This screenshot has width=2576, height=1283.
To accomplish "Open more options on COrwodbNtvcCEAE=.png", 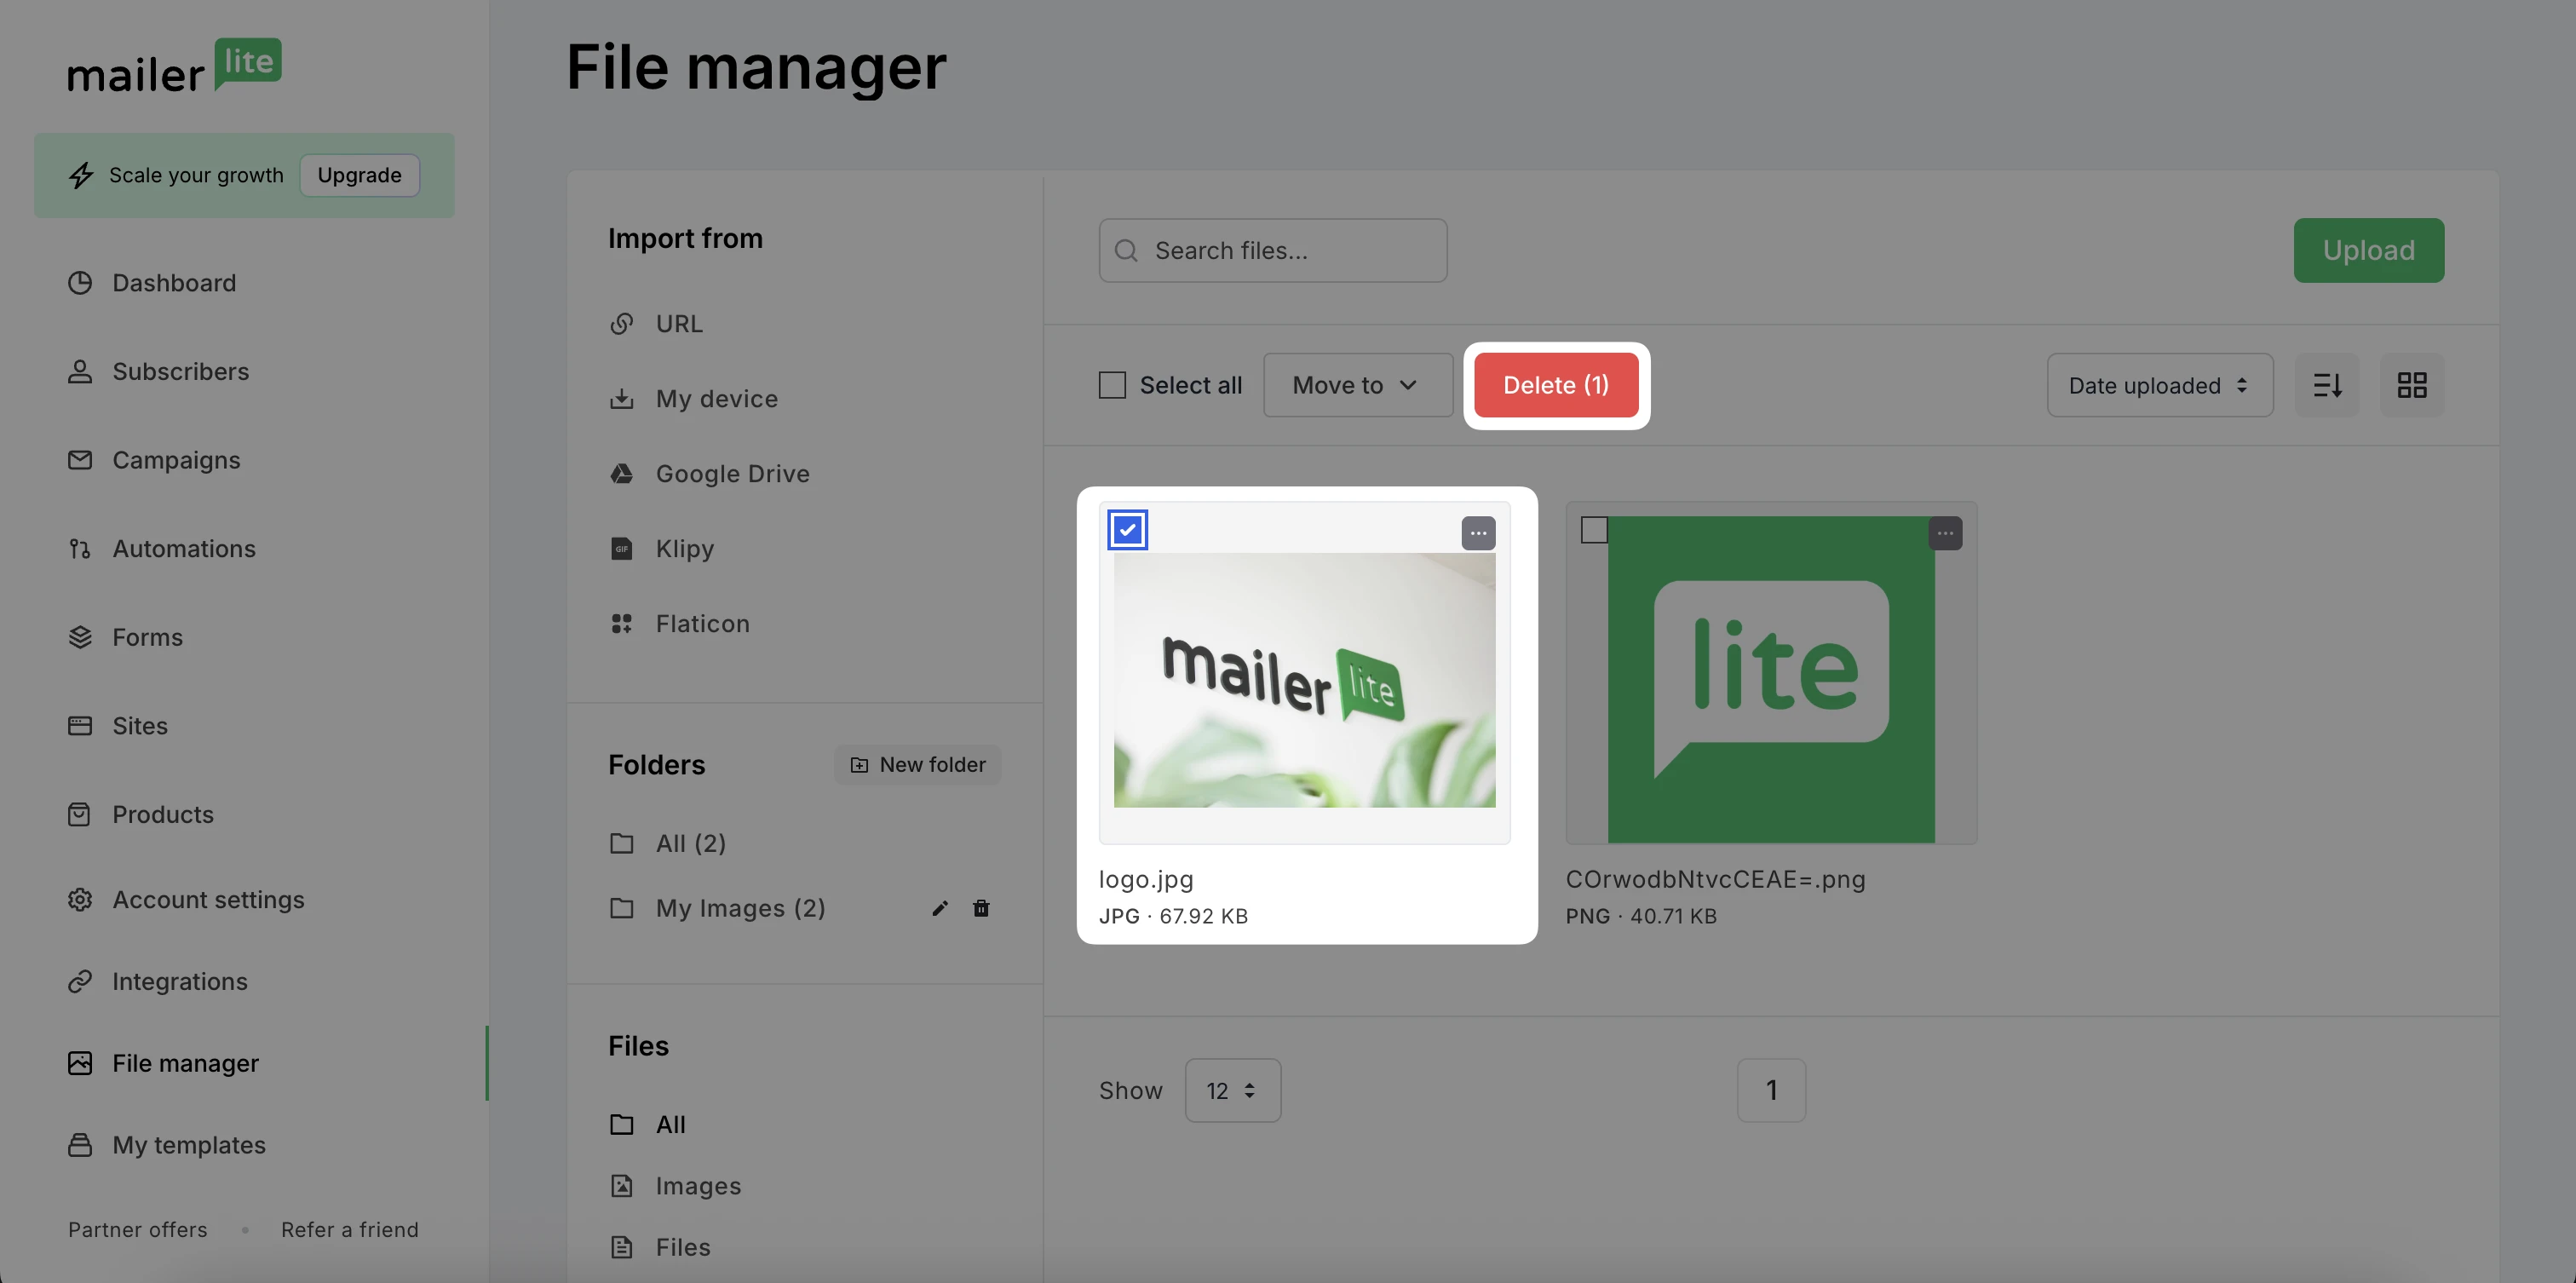I will pos(1945,533).
